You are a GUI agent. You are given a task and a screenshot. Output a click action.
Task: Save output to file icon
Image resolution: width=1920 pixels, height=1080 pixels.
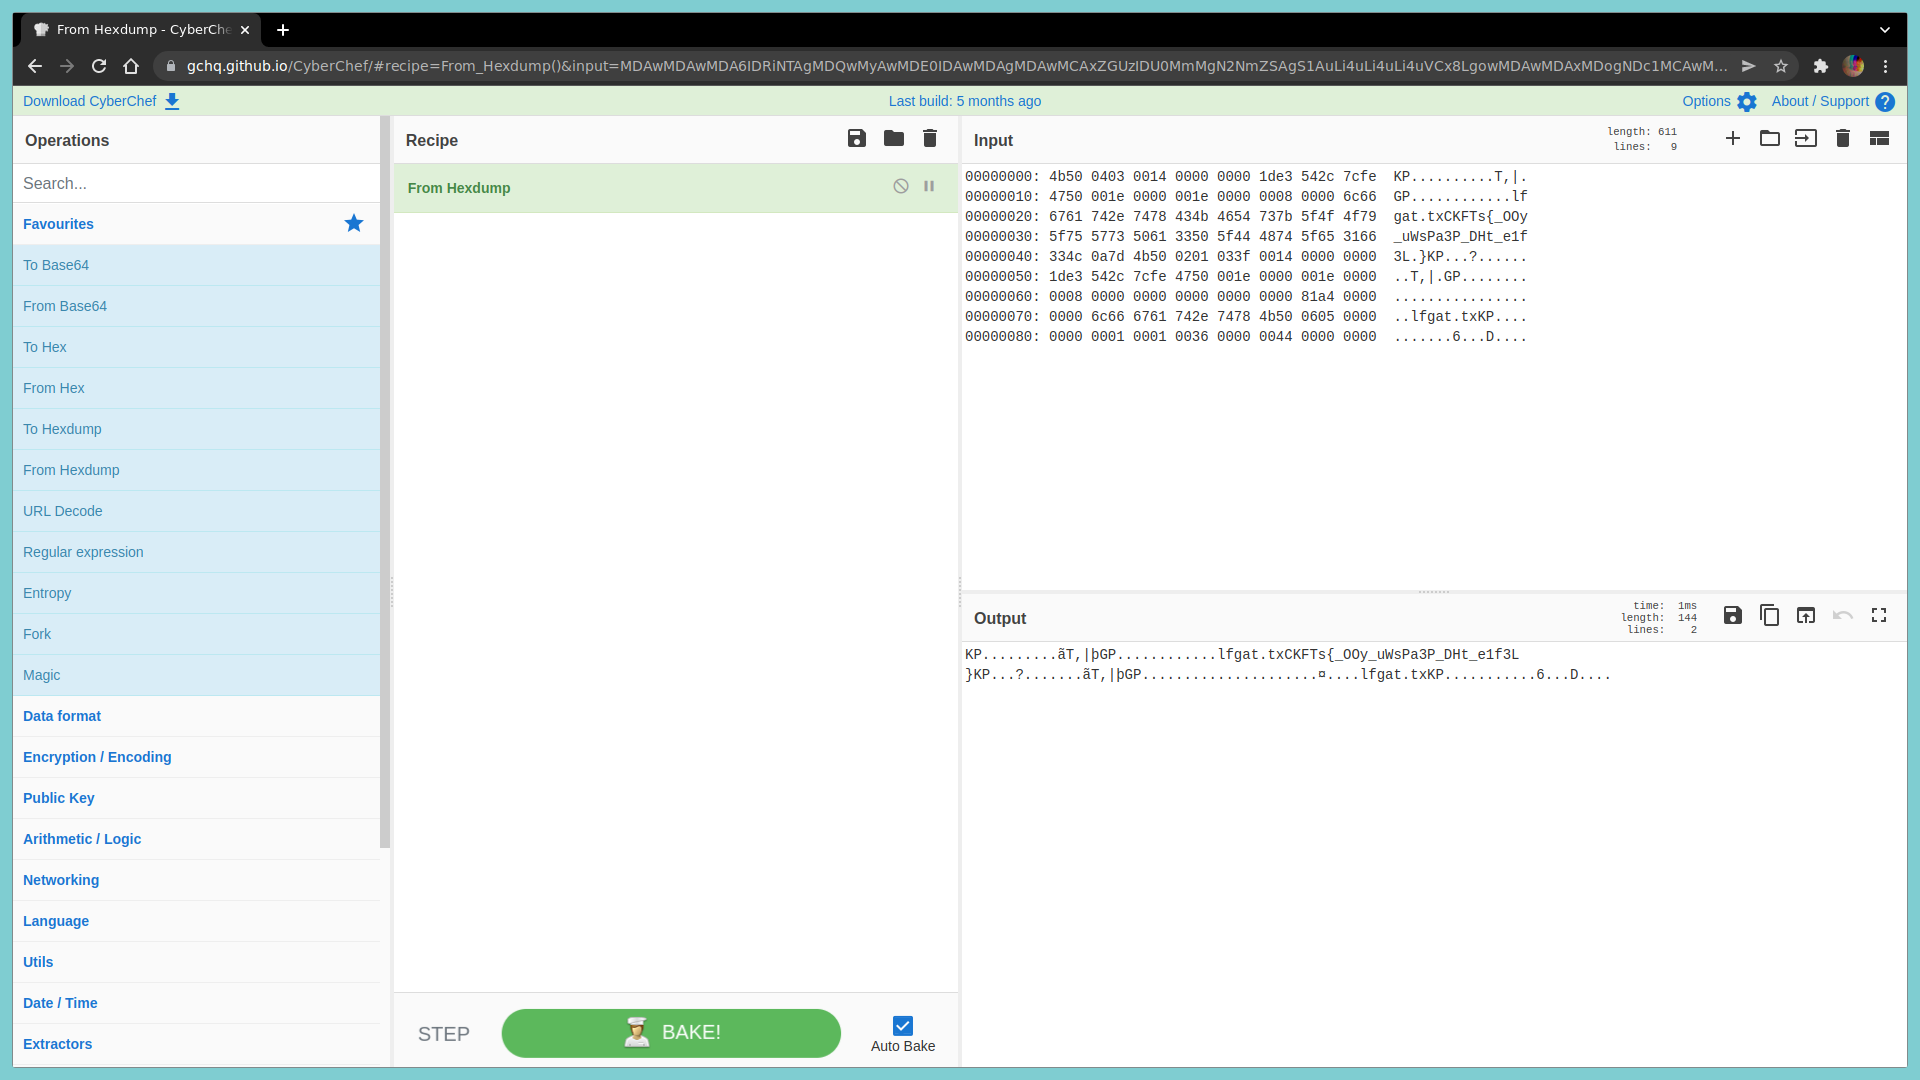coord(1733,616)
